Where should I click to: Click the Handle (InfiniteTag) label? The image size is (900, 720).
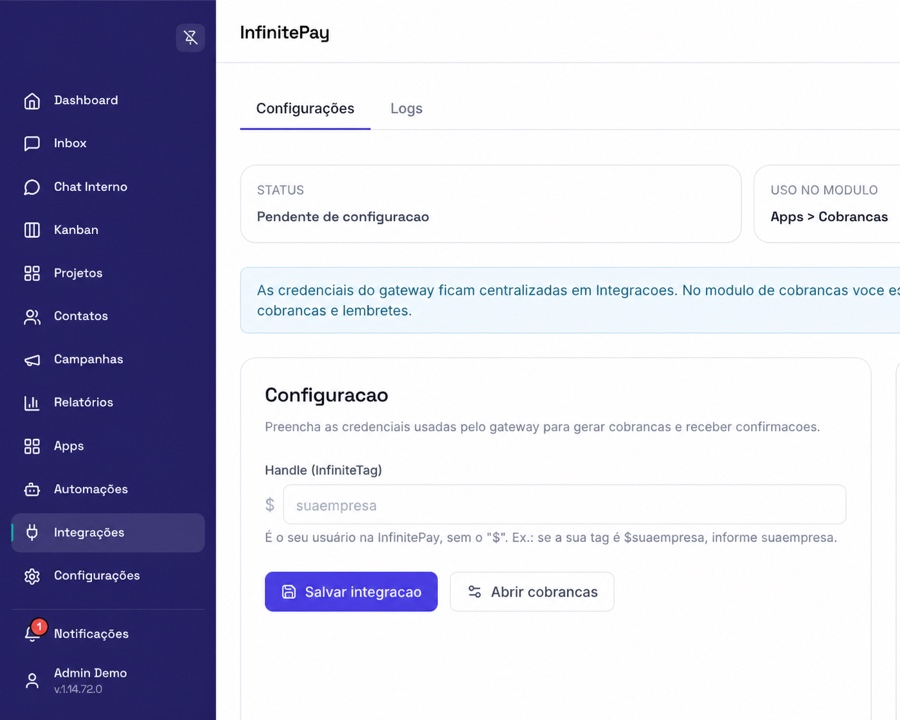323,470
